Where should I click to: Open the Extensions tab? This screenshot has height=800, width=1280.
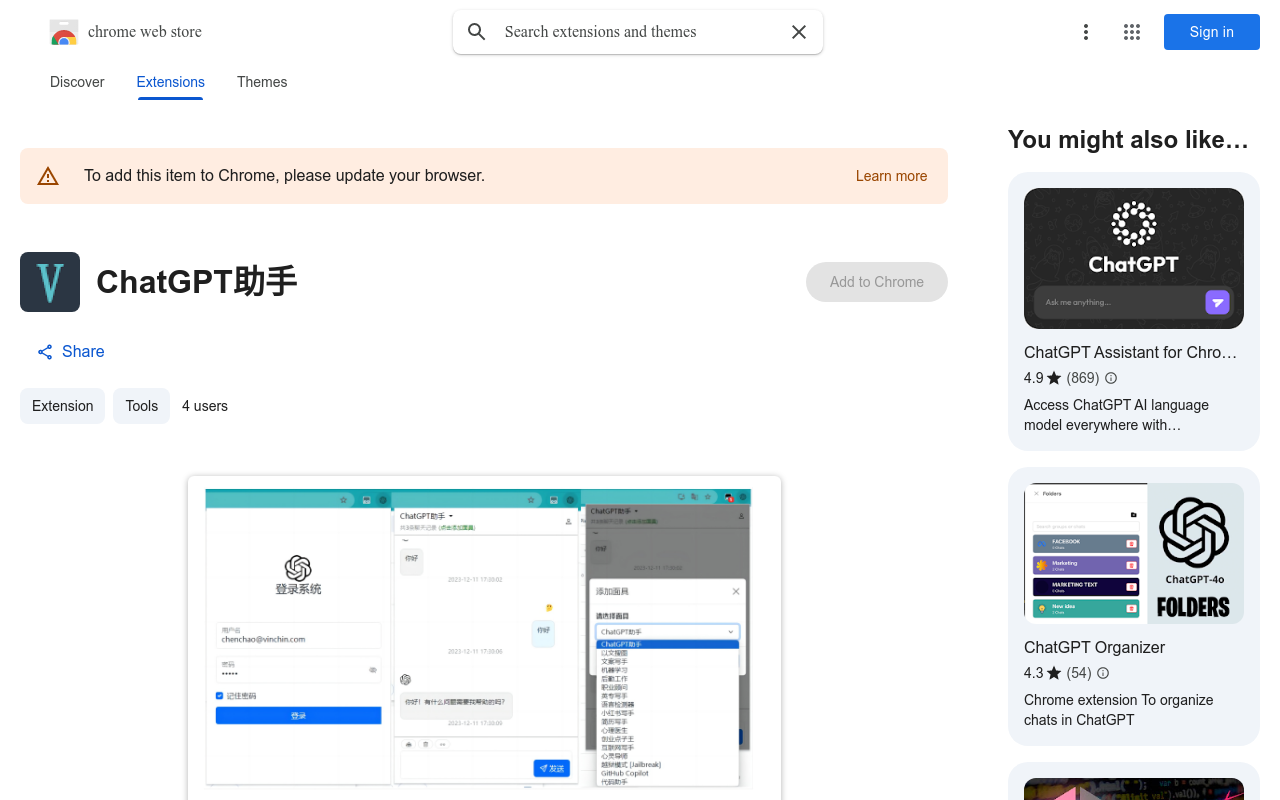[170, 82]
